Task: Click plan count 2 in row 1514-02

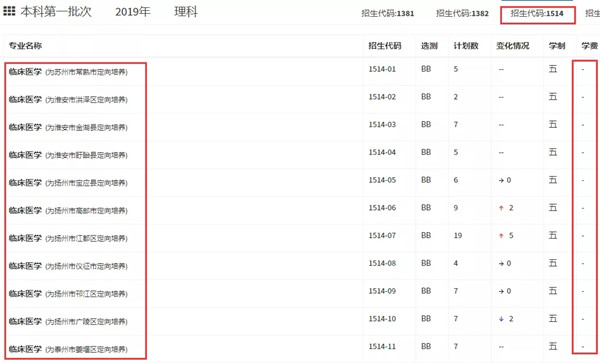Action: (x=456, y=97)
